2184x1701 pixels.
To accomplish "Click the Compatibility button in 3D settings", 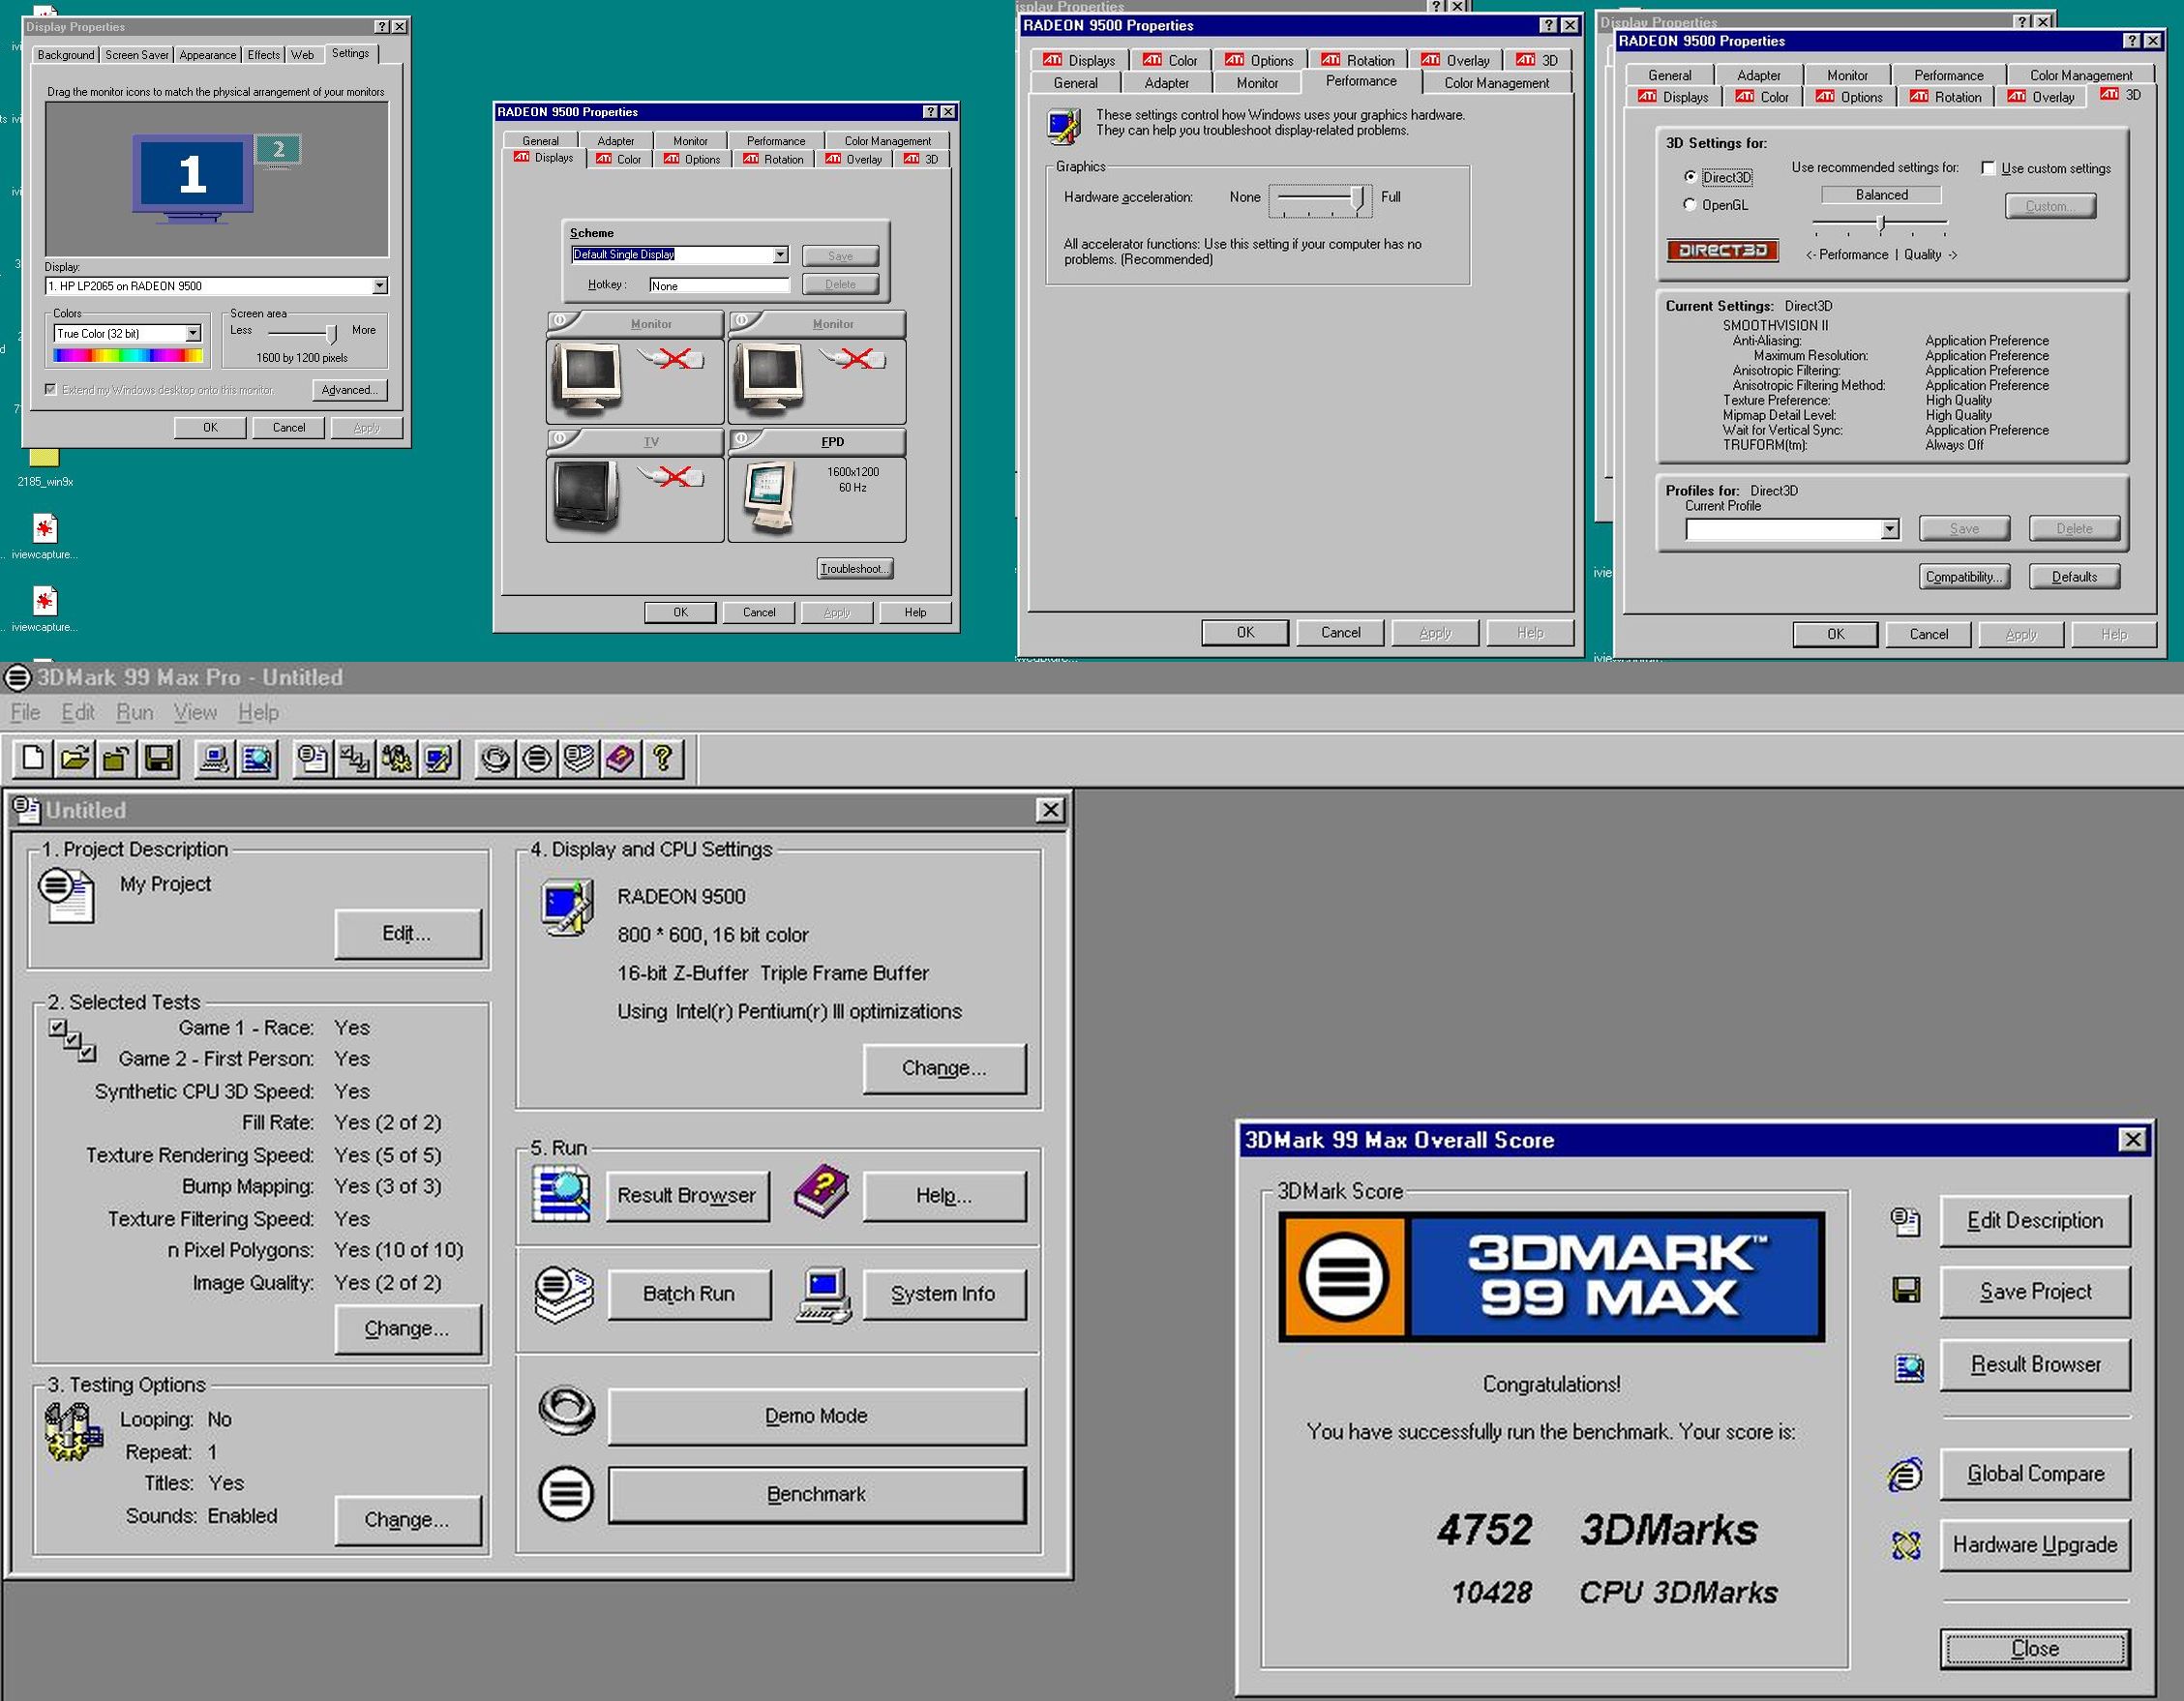I will (1964, 577).
